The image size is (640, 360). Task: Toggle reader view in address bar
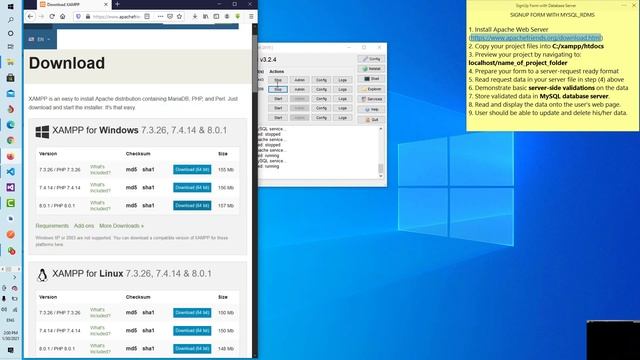point(147,16)
